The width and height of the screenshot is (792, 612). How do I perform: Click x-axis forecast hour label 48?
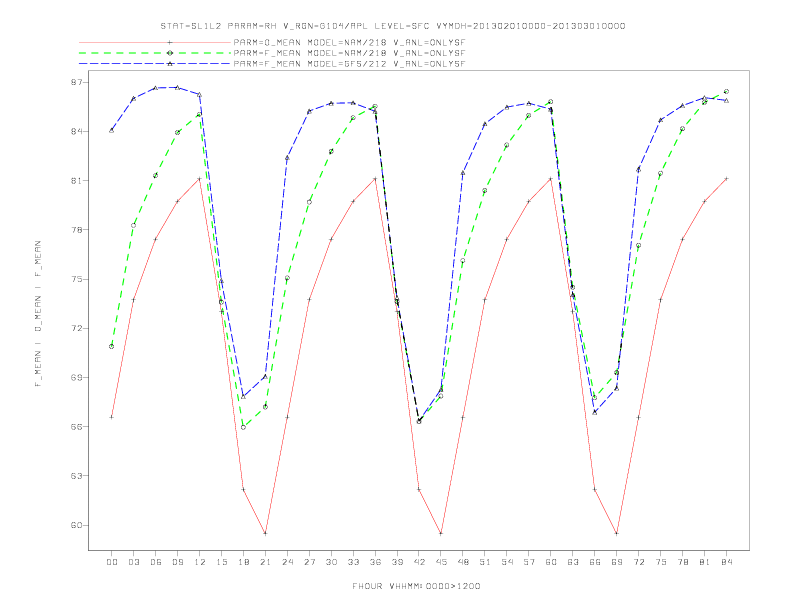click(463, 562)
